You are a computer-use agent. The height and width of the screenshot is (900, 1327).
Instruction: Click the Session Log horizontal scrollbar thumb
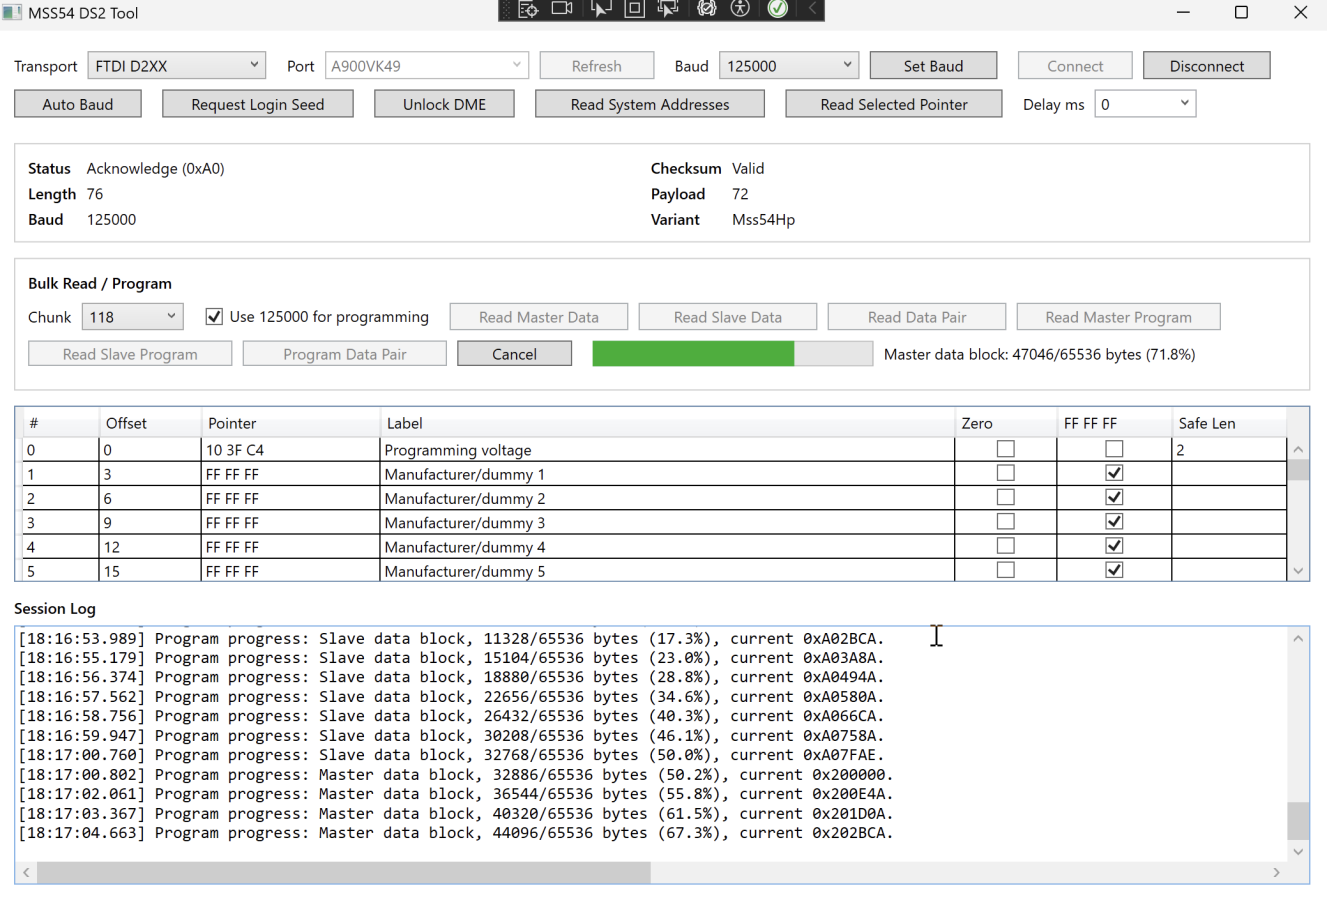pyautogui.click(x=343, y=873)
